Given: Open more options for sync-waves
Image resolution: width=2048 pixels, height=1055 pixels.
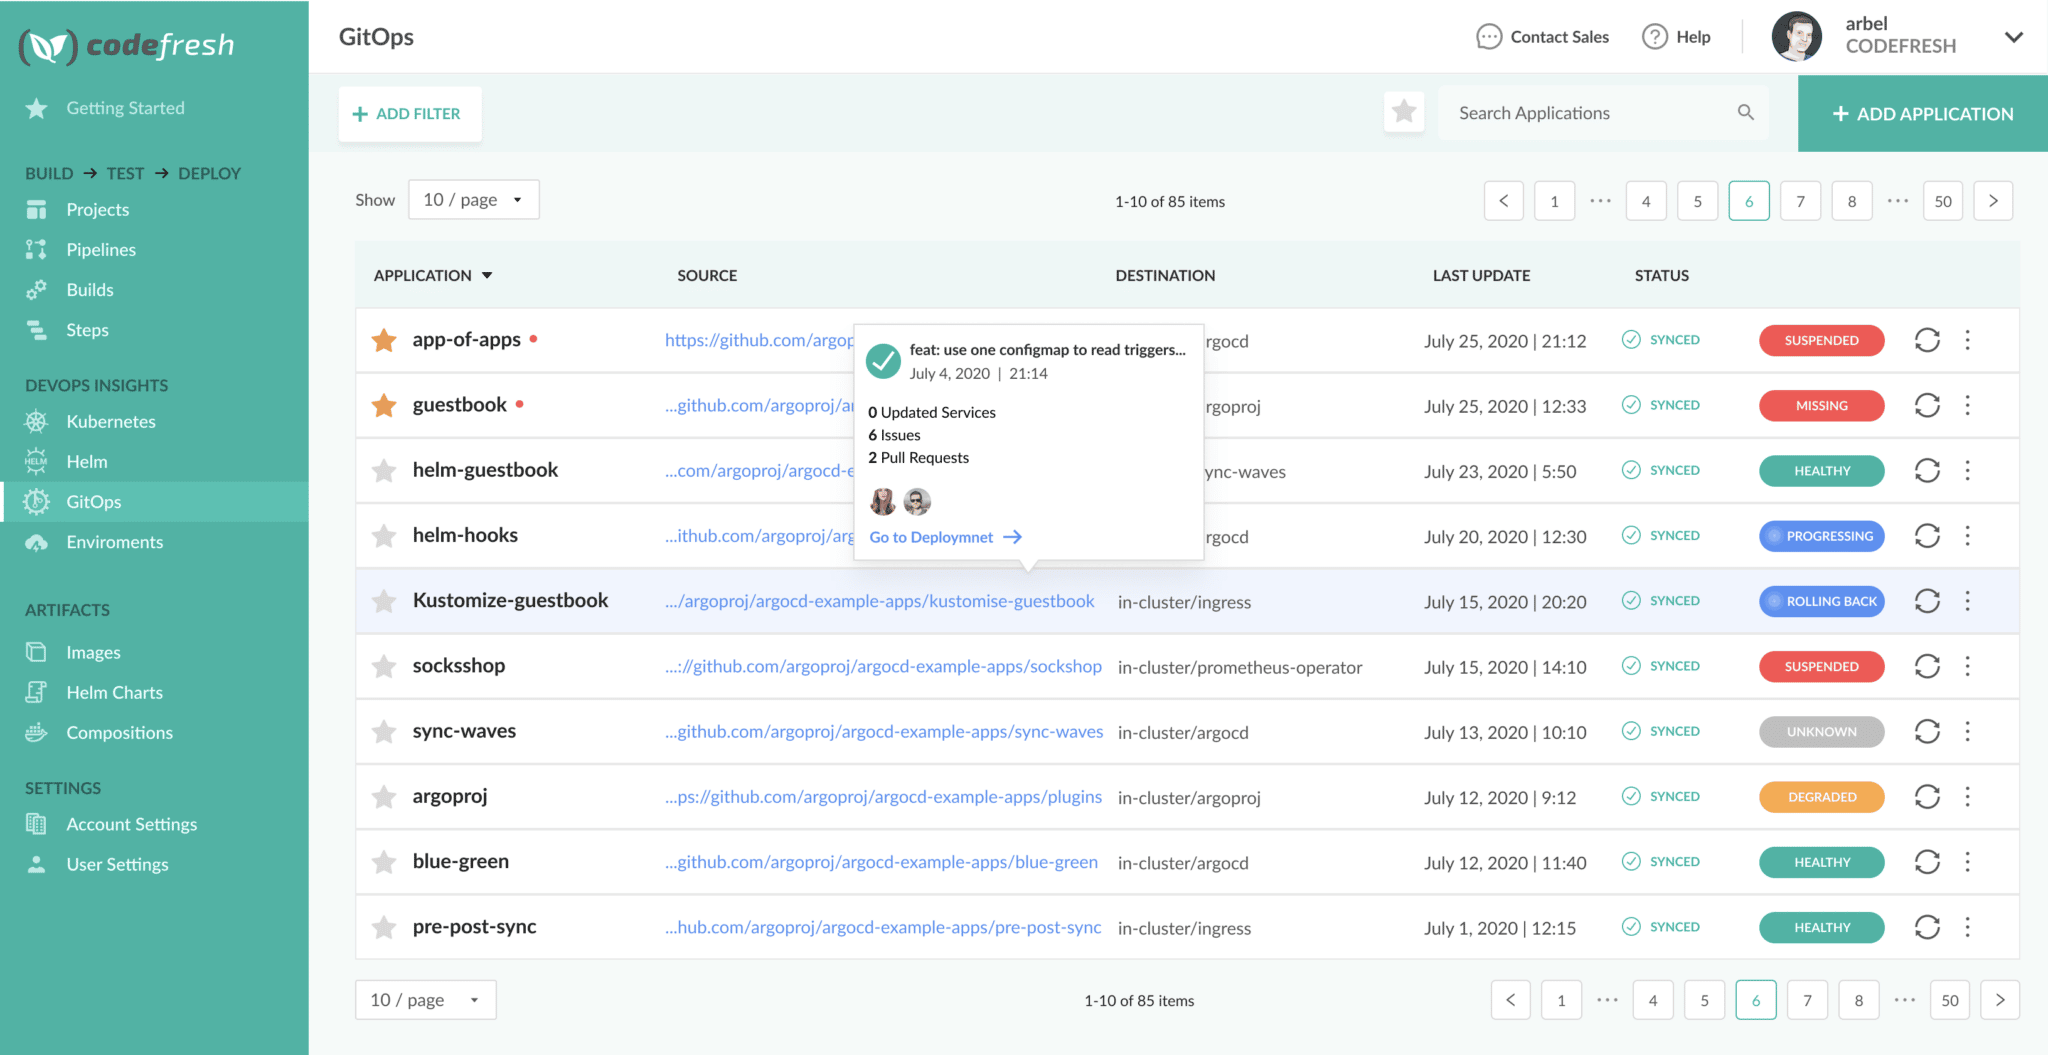Looking at the screenshot, I should 1967,732.
